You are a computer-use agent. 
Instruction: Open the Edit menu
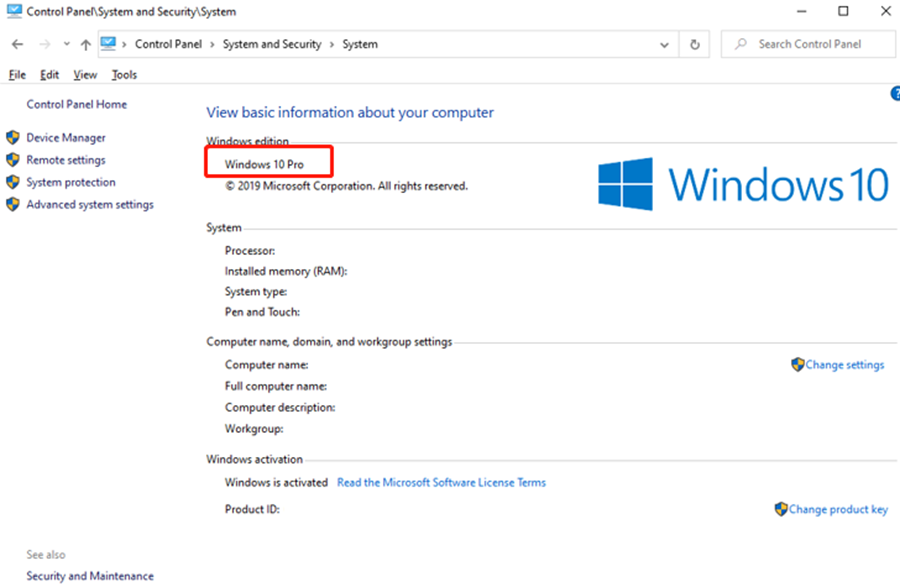point(49,75)
